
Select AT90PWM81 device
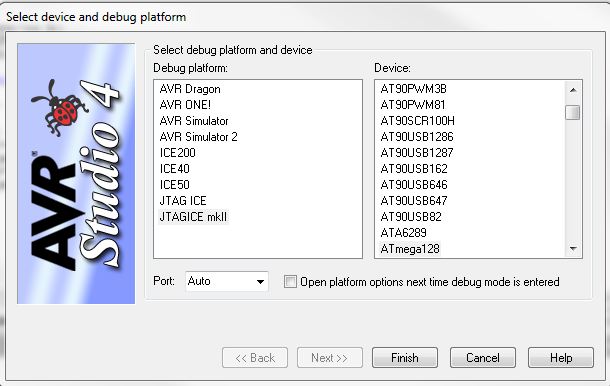413,105
